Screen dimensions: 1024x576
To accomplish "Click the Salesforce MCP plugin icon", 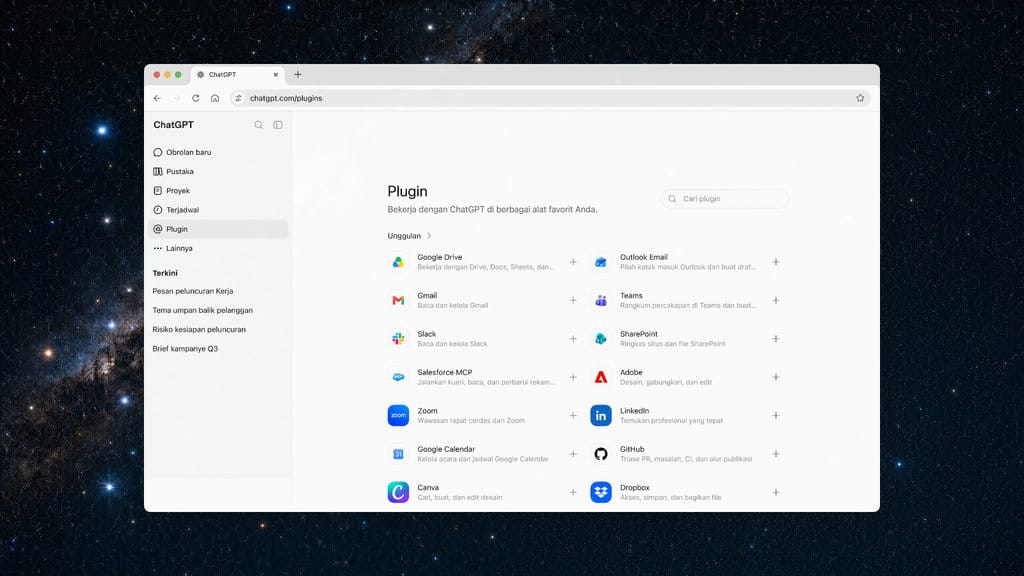I will pyautogui.click(x=398, y=377).
